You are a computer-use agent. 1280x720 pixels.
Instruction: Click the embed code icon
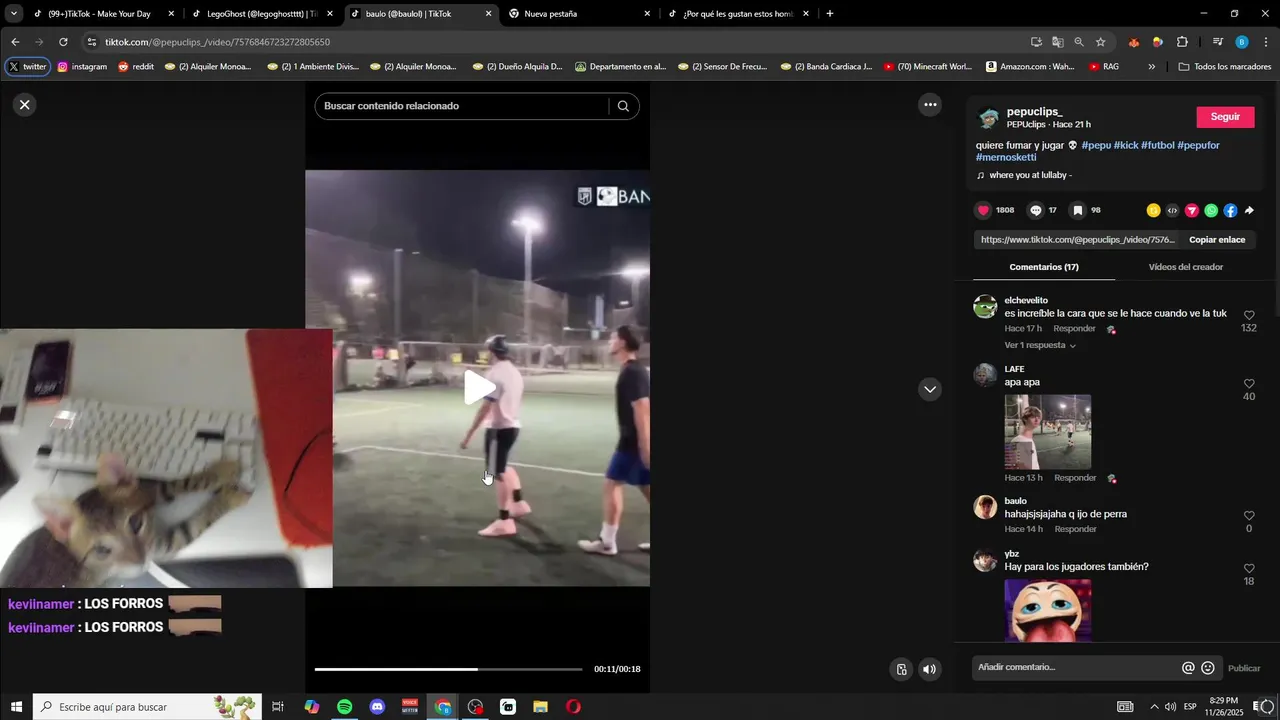[x=1172, y=210]
